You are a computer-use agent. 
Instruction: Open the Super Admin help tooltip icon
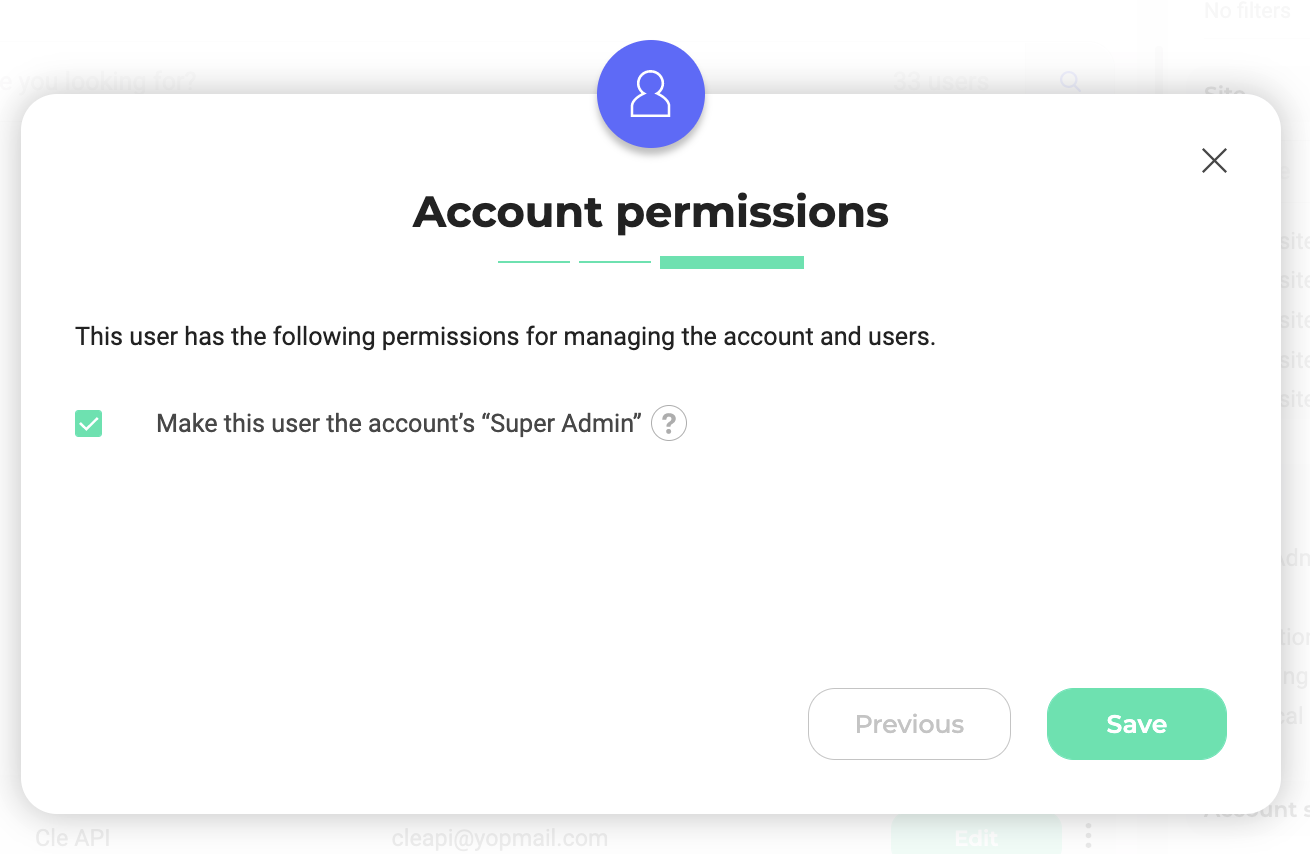[x=669, y=424]
